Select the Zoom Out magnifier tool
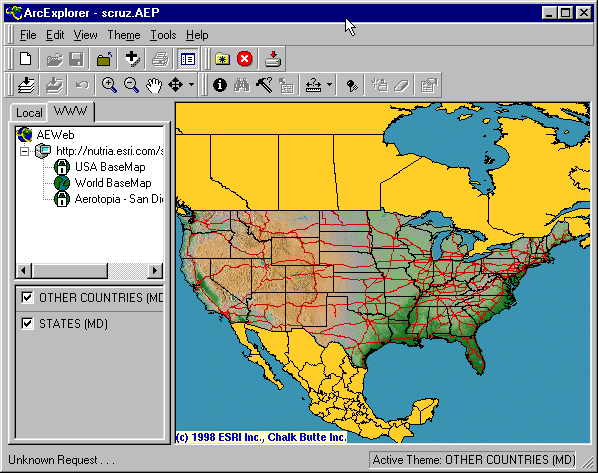This screenshot has height=473, width=598. pos(131,85)
